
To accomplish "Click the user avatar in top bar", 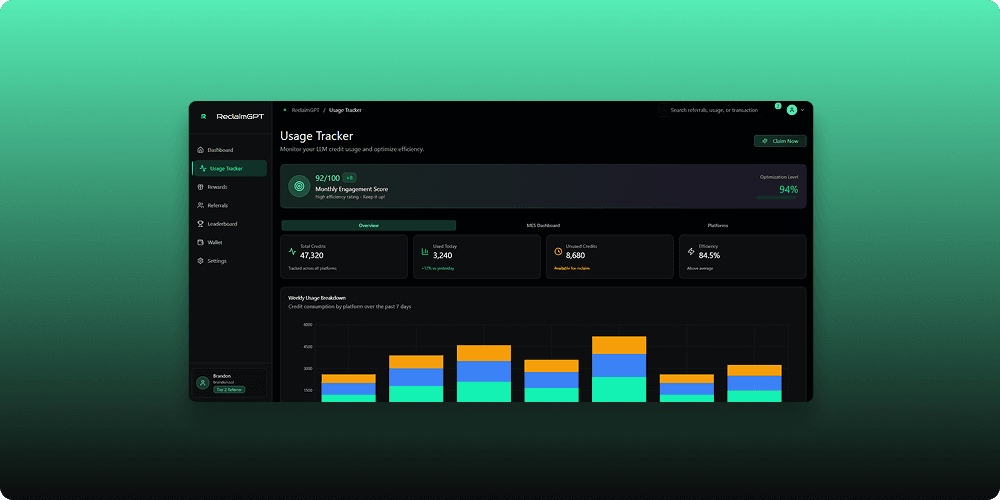I will click(x=791, y=110).
